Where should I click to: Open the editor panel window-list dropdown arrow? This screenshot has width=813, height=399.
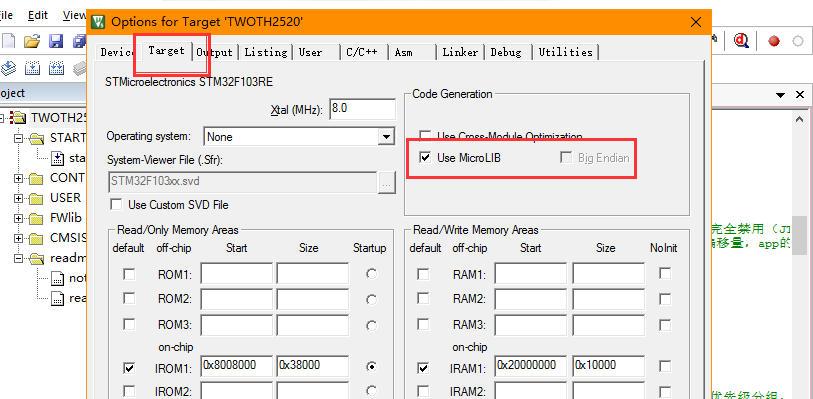pos(780,95)
